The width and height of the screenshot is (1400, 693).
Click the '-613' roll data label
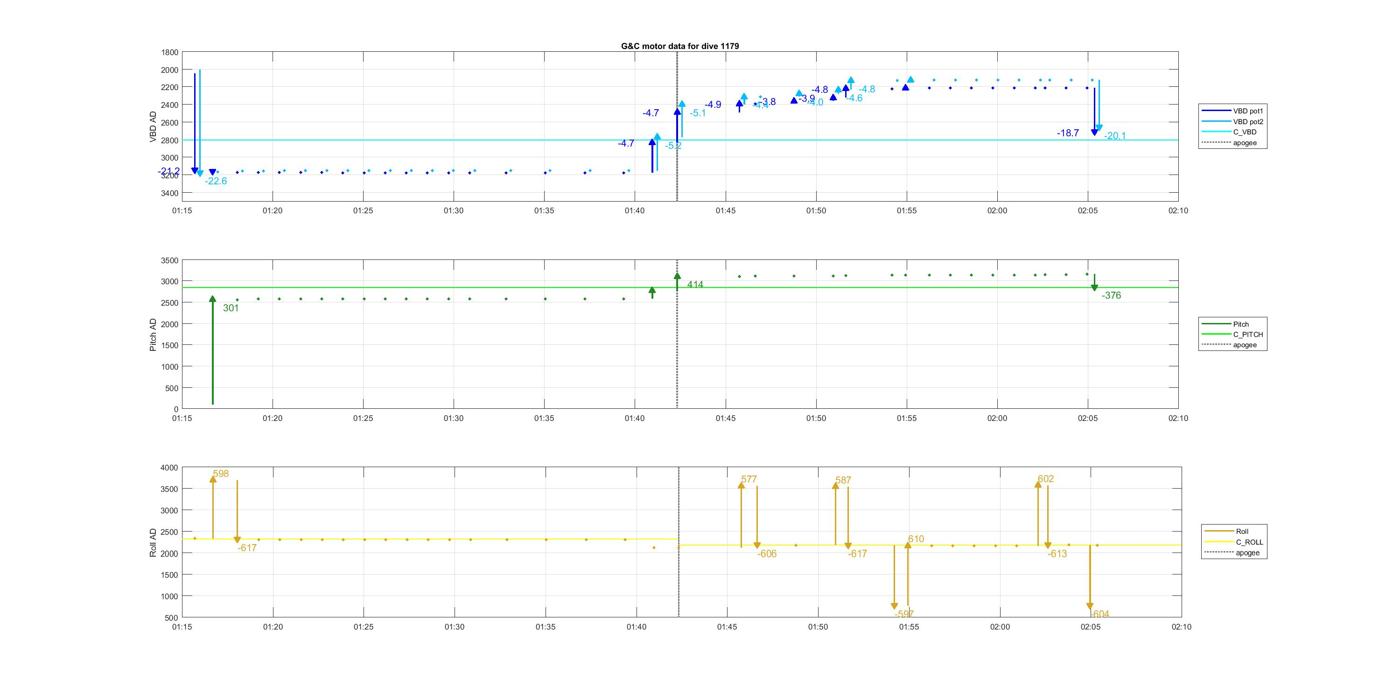tap(1057, 553)
